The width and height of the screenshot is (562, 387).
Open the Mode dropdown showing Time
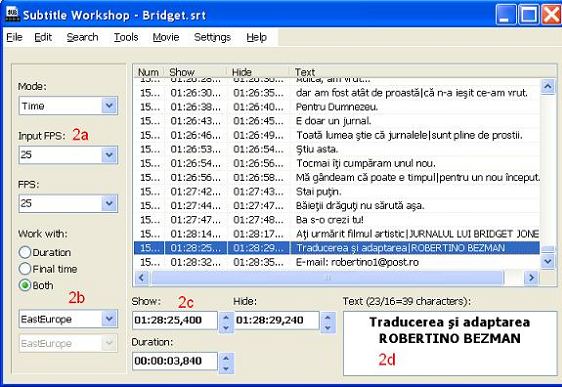click(109, 106)
